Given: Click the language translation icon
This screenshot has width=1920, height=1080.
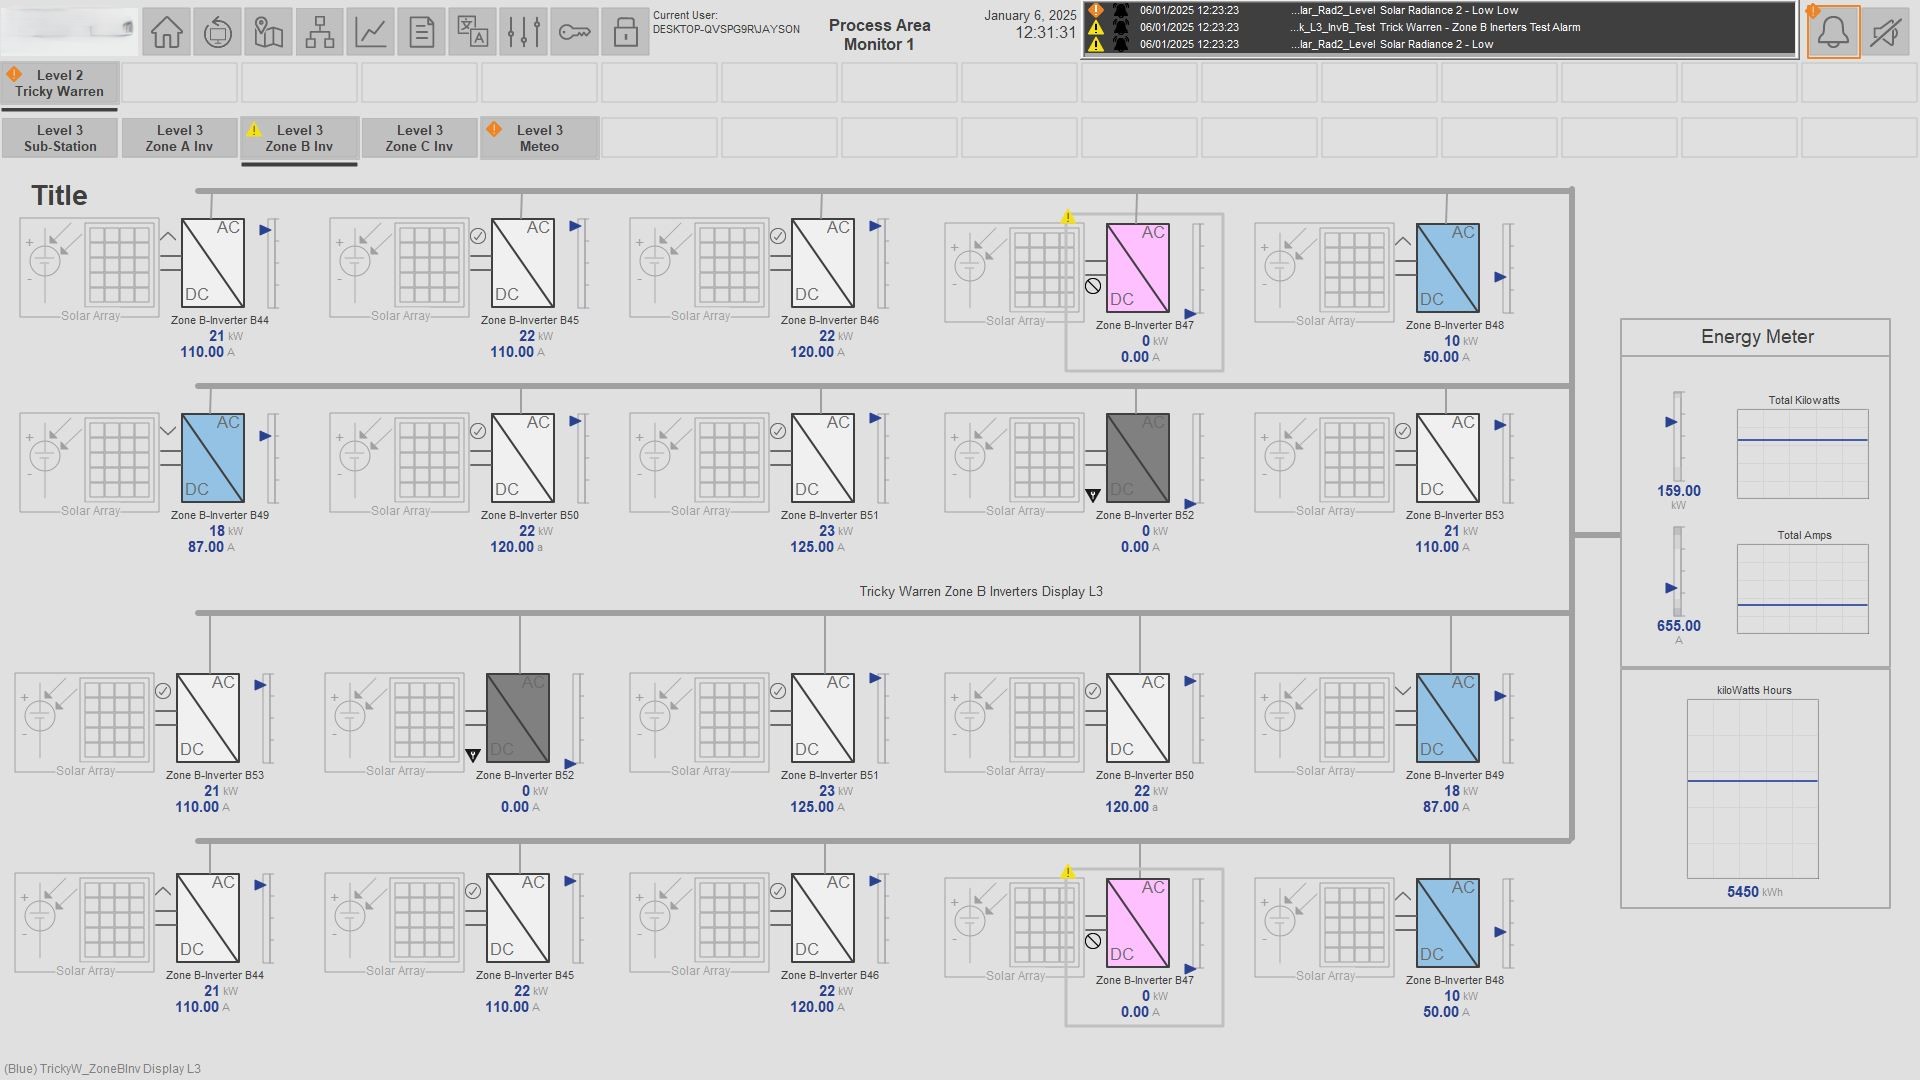Looking at the screenshot, I should pyautogui.click(x=473, y=32).
